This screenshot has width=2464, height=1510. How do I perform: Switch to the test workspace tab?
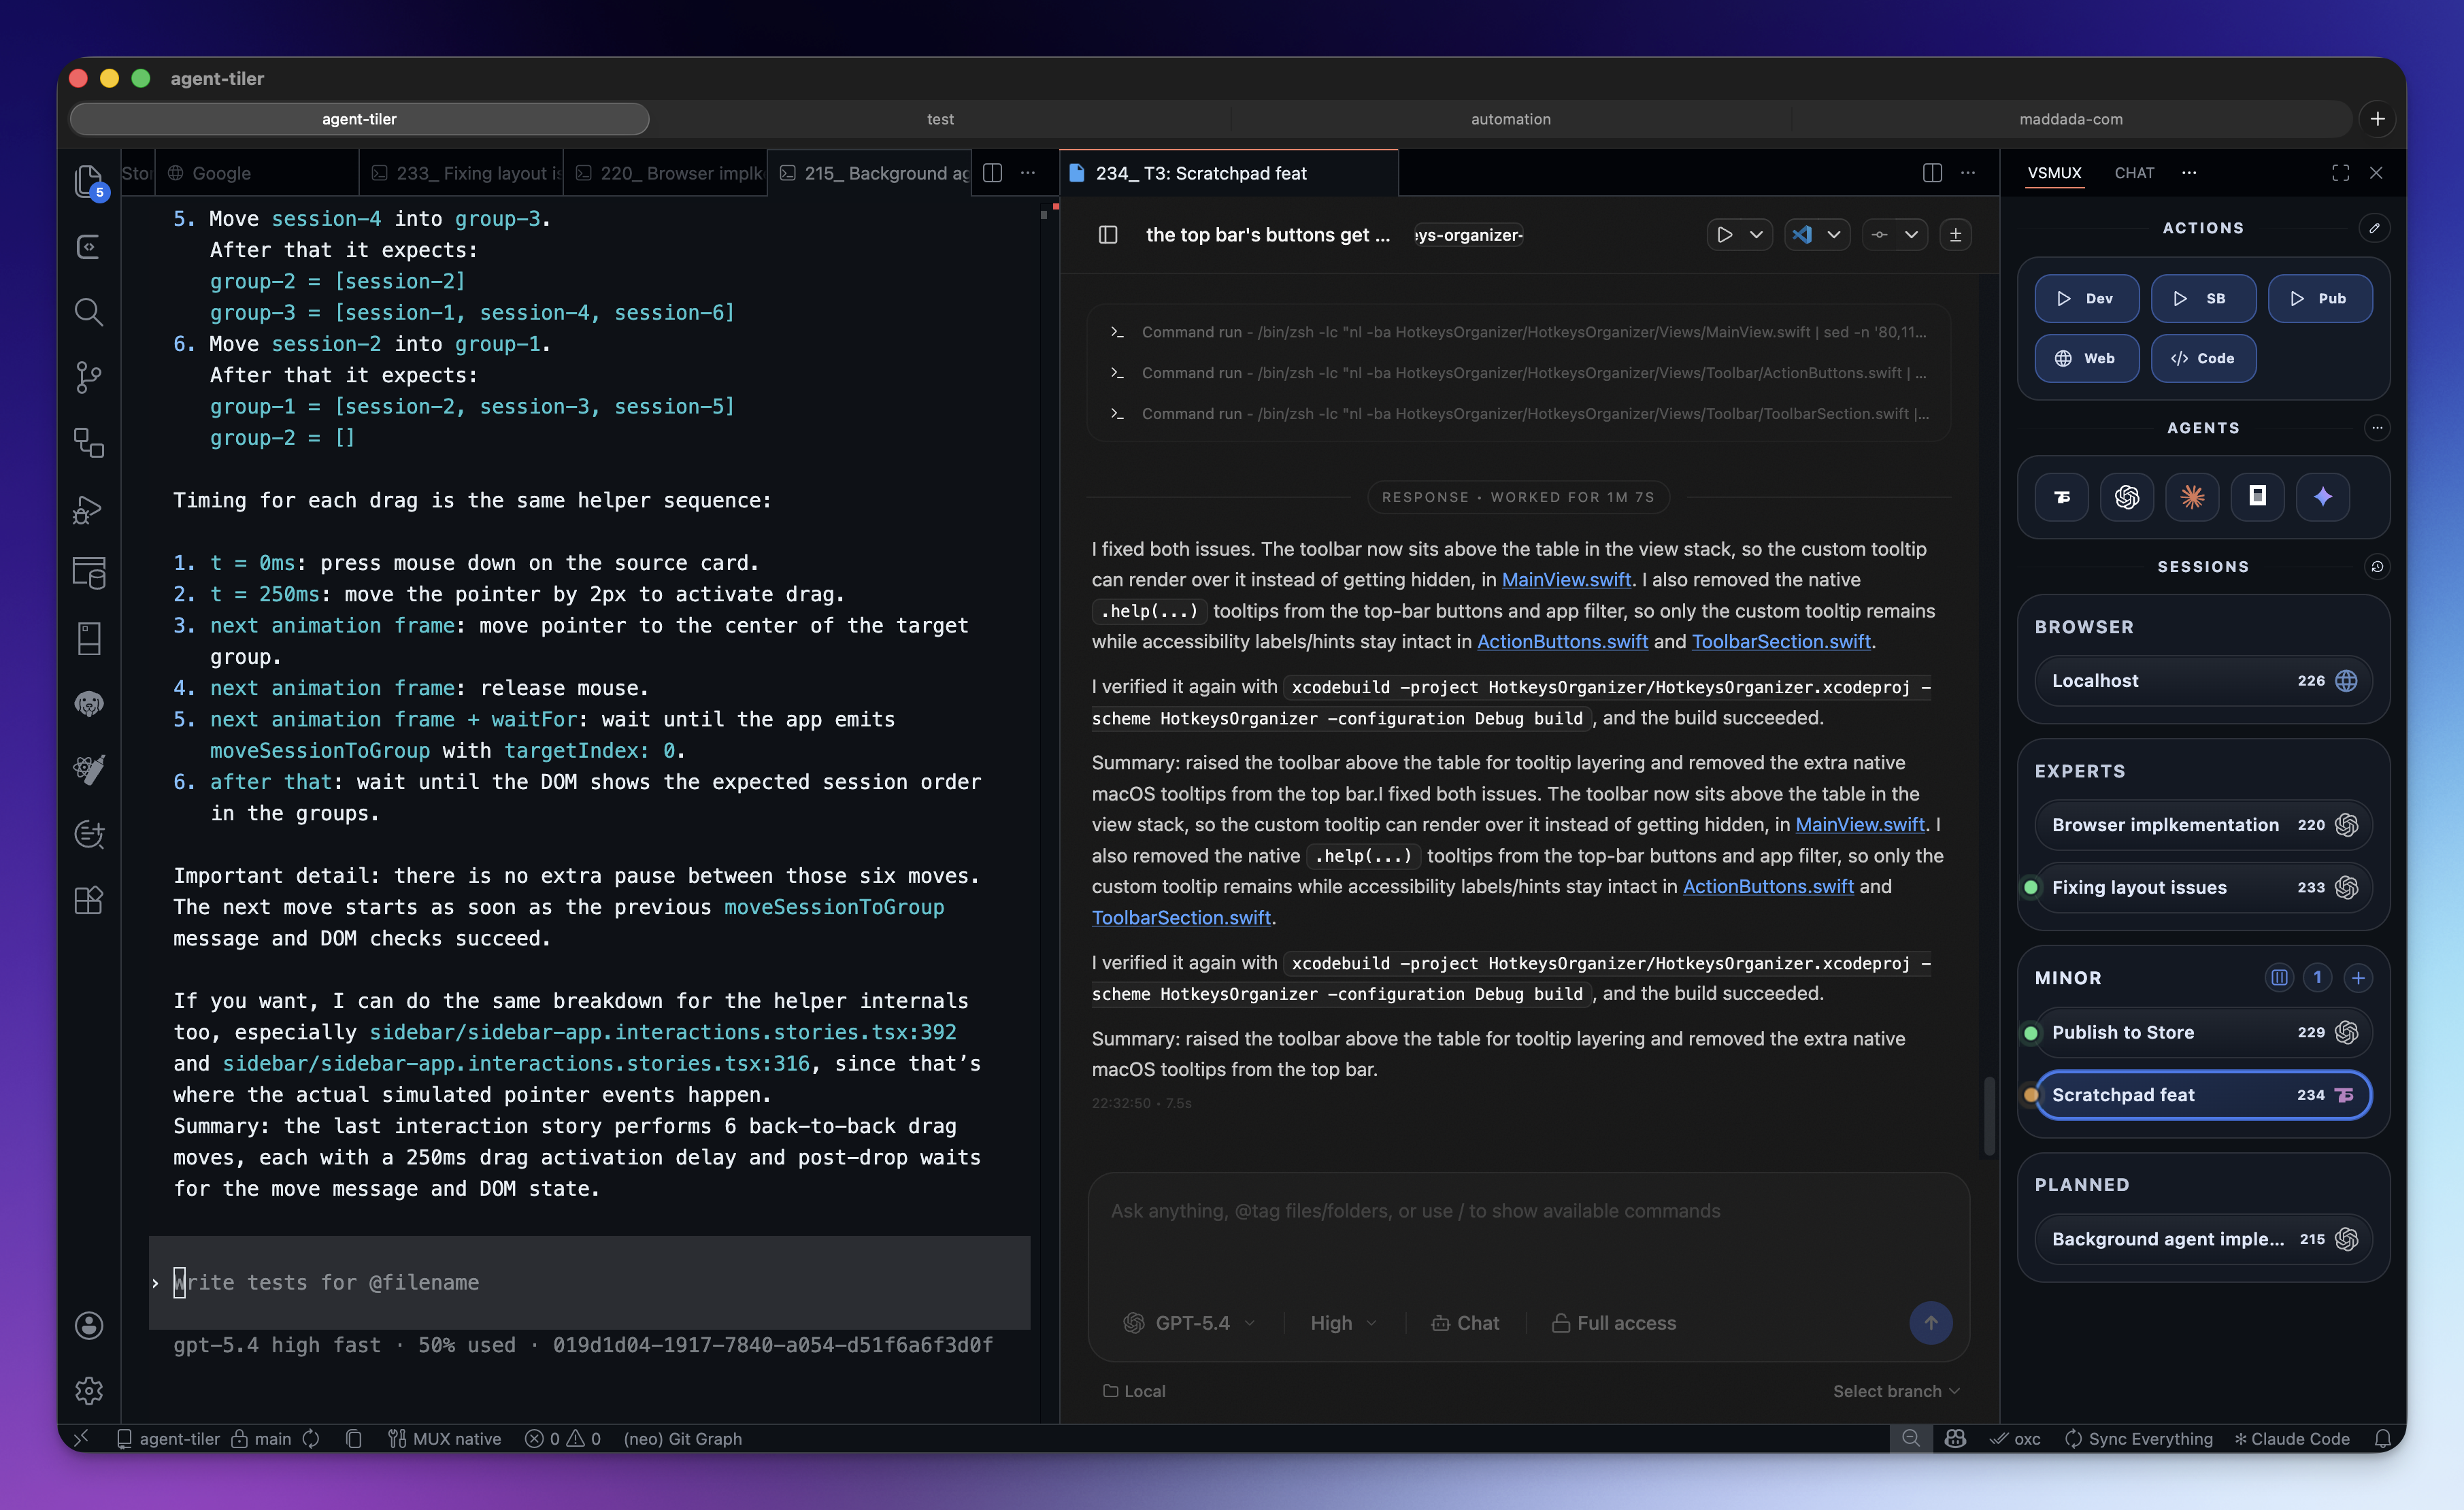940,119
